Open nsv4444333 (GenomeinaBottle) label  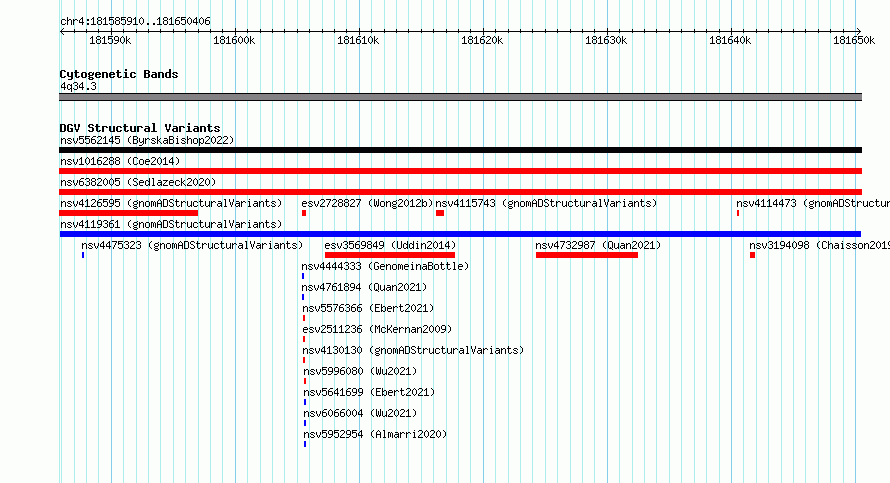[x=385, y=266]
